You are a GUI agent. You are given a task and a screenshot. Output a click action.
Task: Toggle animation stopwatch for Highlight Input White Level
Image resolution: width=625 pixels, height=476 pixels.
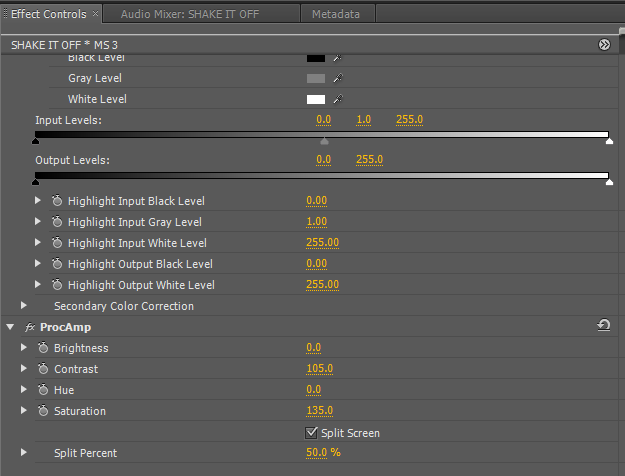pos(57,242)
